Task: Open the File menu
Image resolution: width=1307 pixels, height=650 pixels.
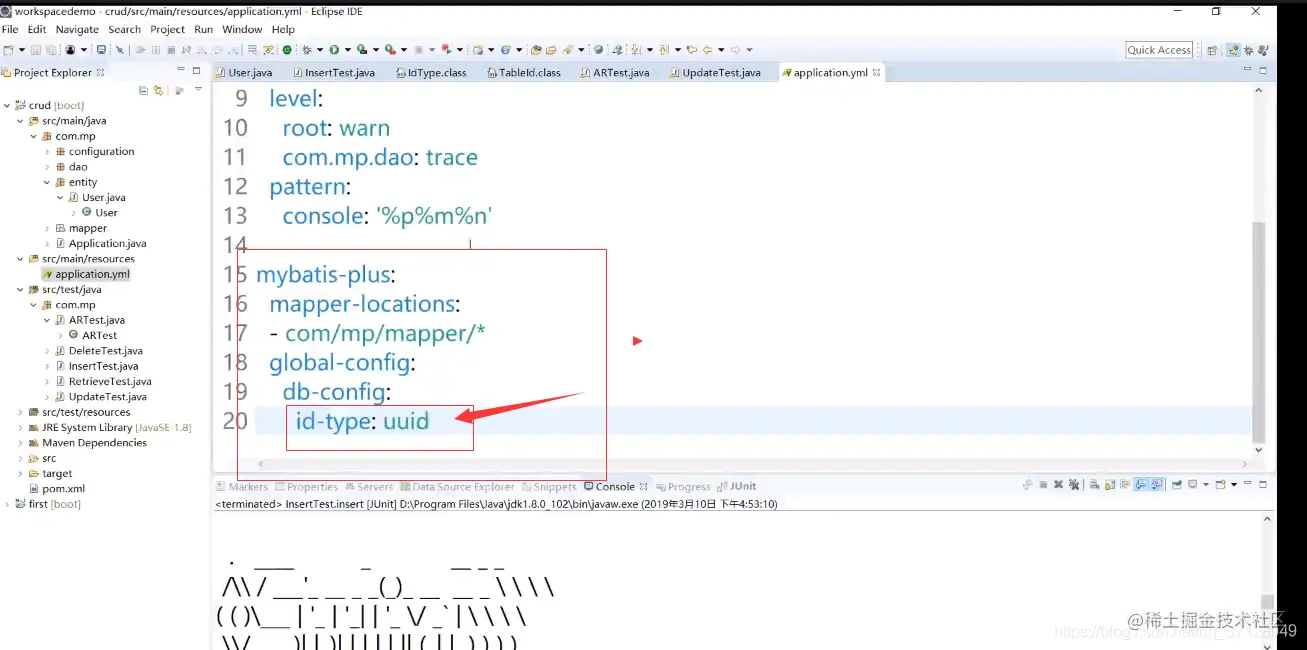Action: click(10, 29)
